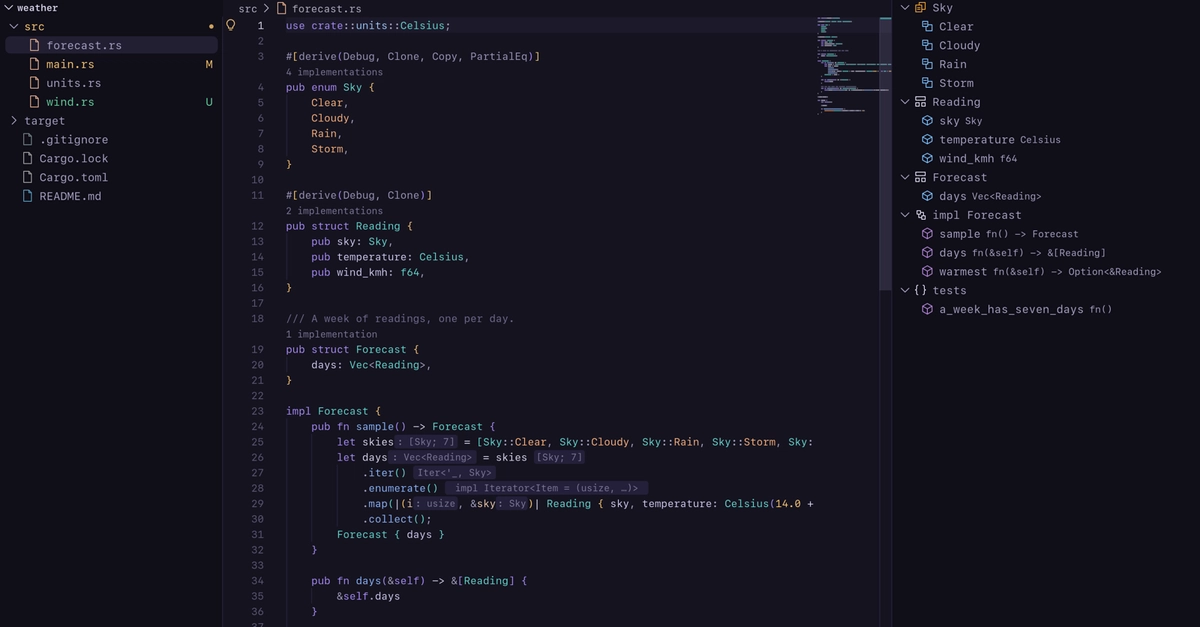Click the U git status marker on wind.rs

209,102
